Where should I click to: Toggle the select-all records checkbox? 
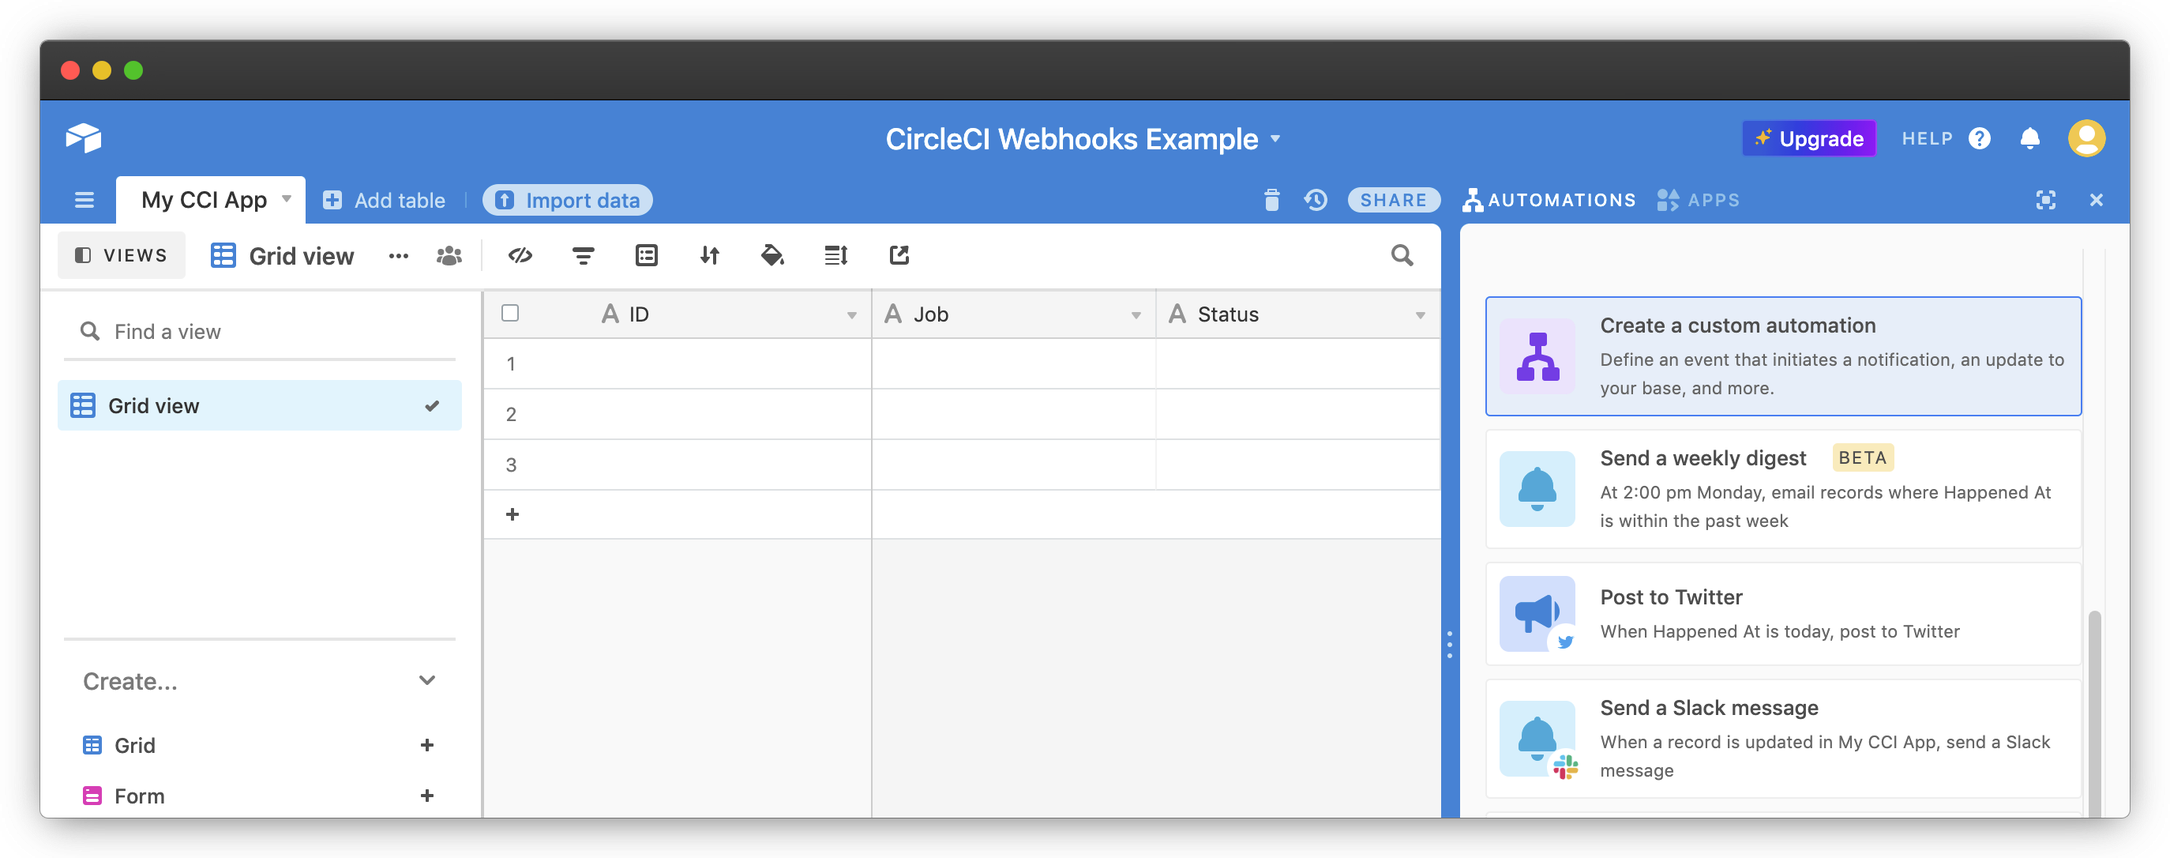[x=510, y=313]
